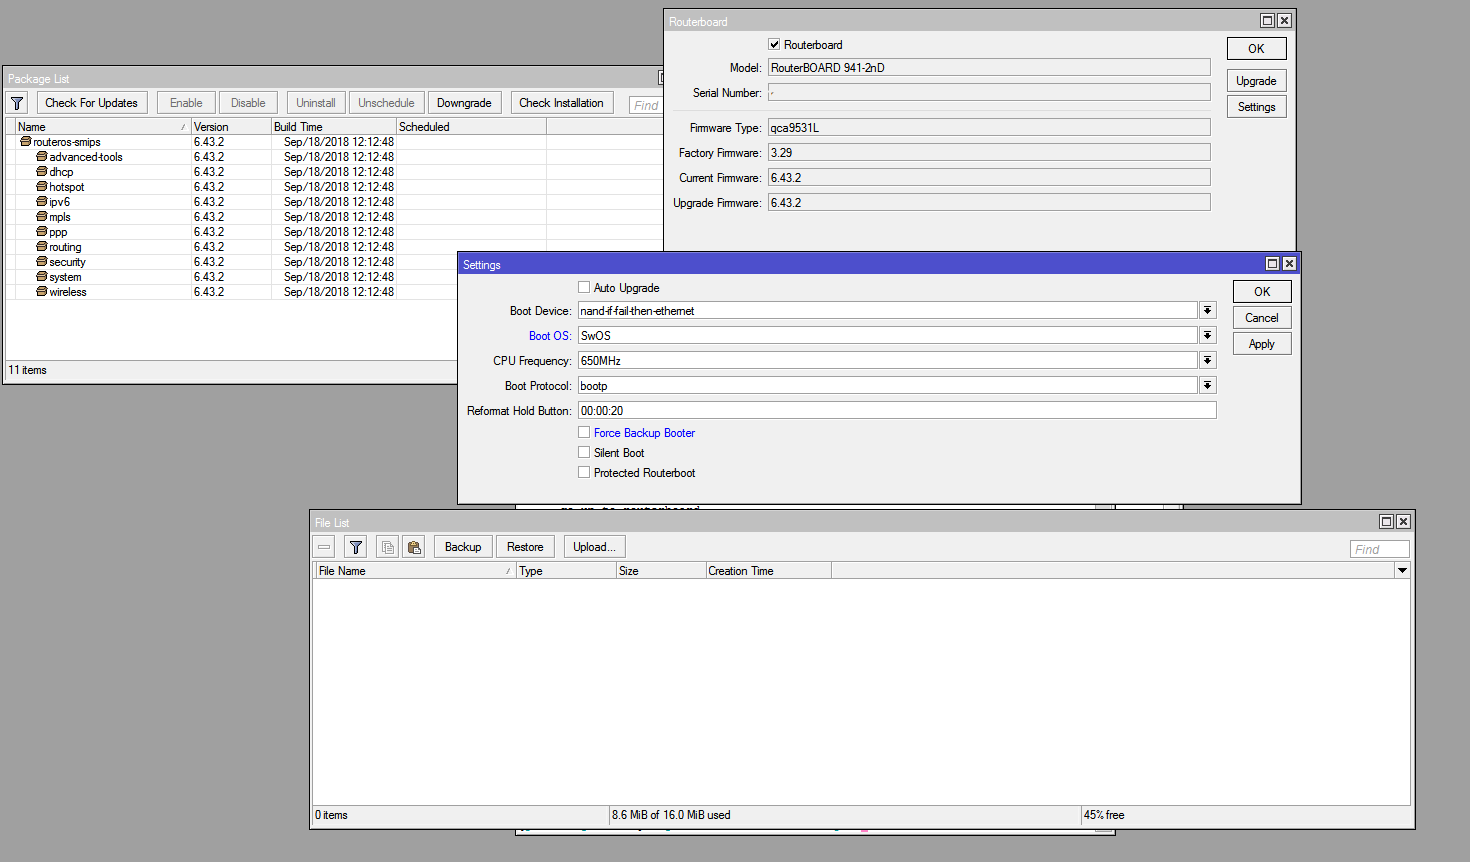Open the Boot OS dropdown arrow
The height and width of the screenshot is (862, 1470).
coord(1208,336)
